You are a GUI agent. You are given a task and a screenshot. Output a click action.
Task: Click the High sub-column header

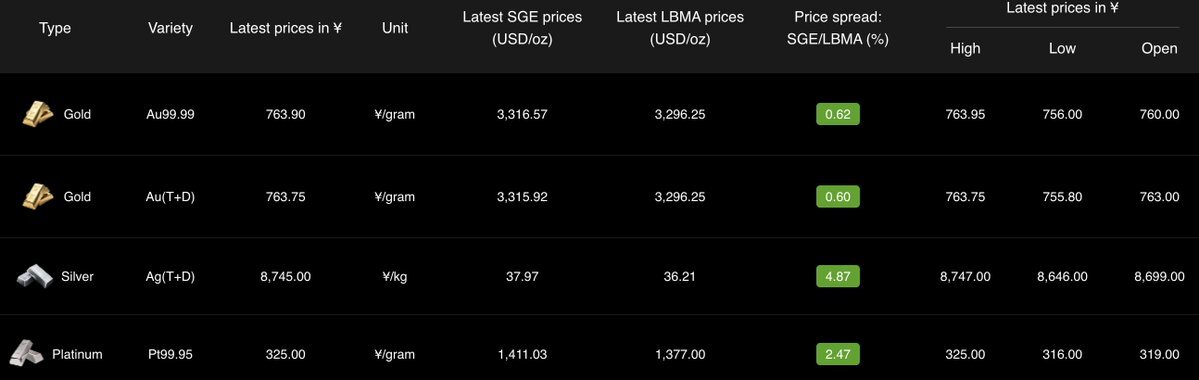[965, 48]
